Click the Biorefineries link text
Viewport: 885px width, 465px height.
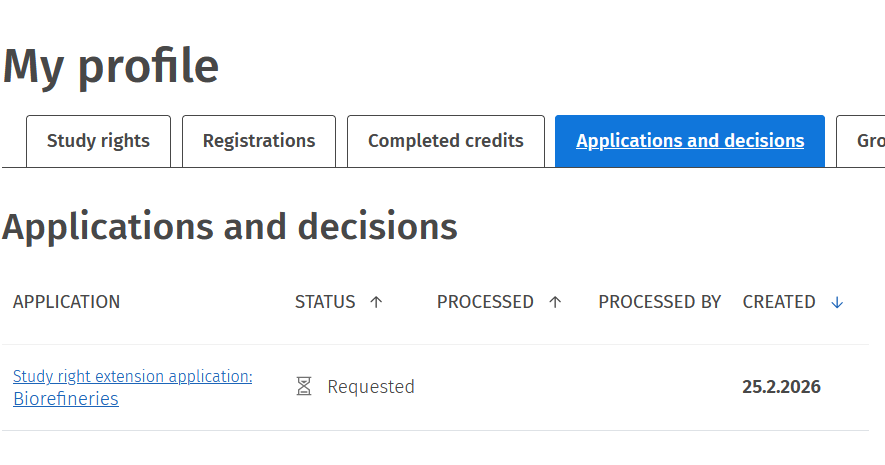point(66,399)
